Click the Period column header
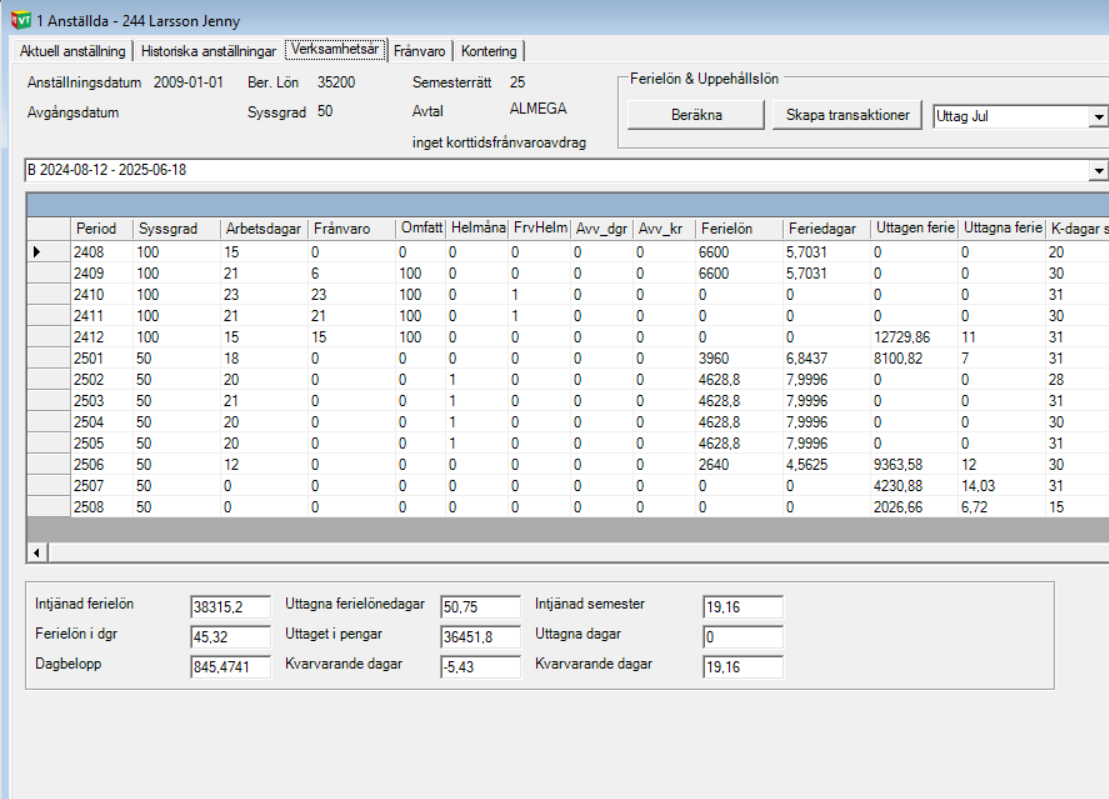 coord(102,228)
